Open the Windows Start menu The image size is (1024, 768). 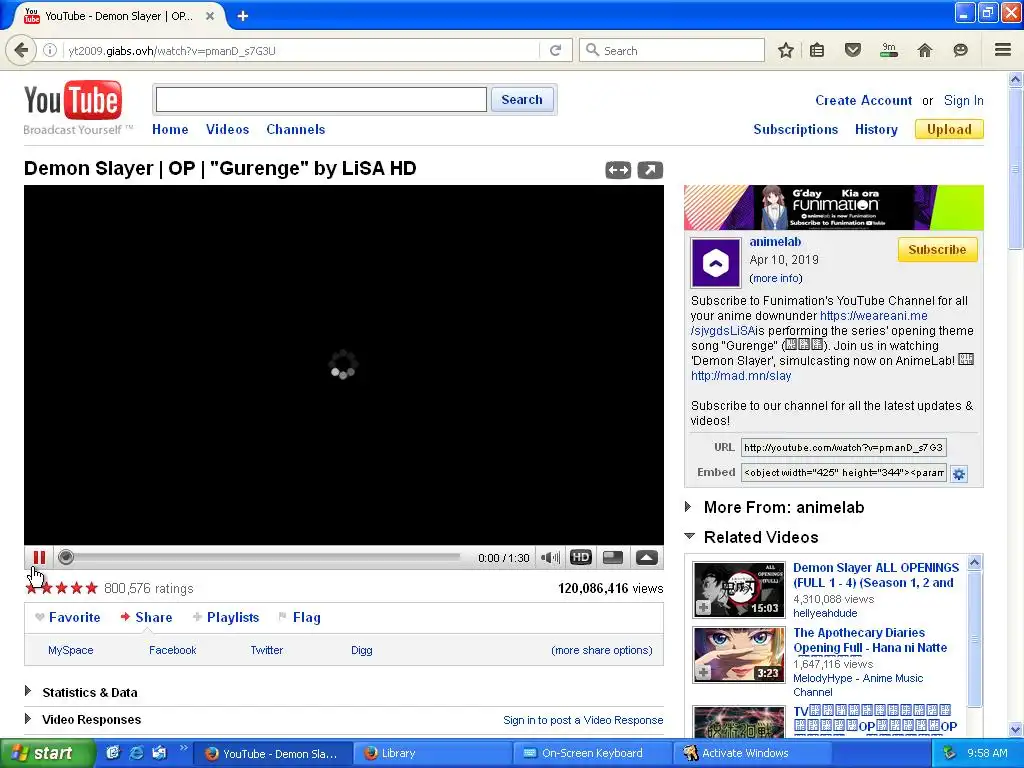pos(46,753)
